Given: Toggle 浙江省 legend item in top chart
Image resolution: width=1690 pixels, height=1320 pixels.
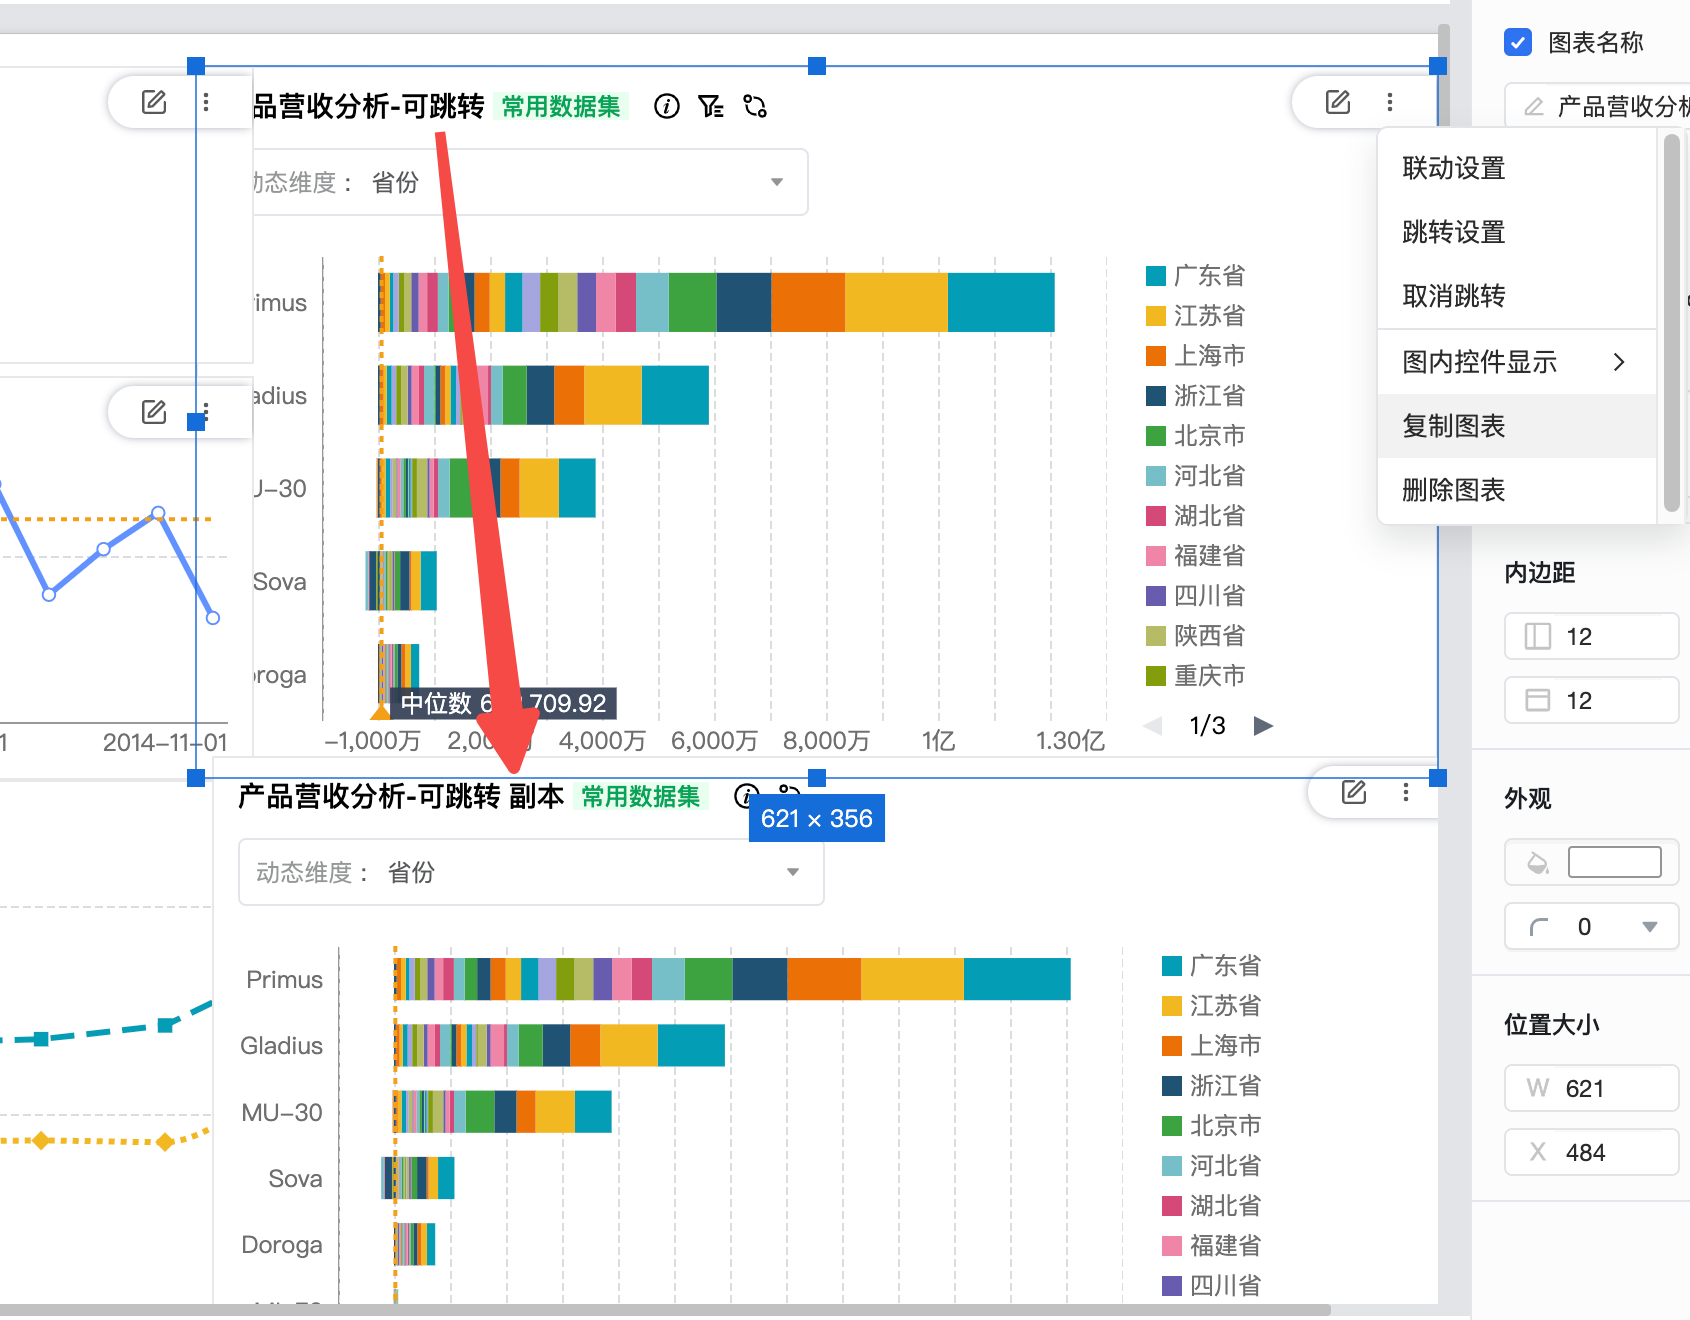Looking at the screenshot, I should (1196, 396).
